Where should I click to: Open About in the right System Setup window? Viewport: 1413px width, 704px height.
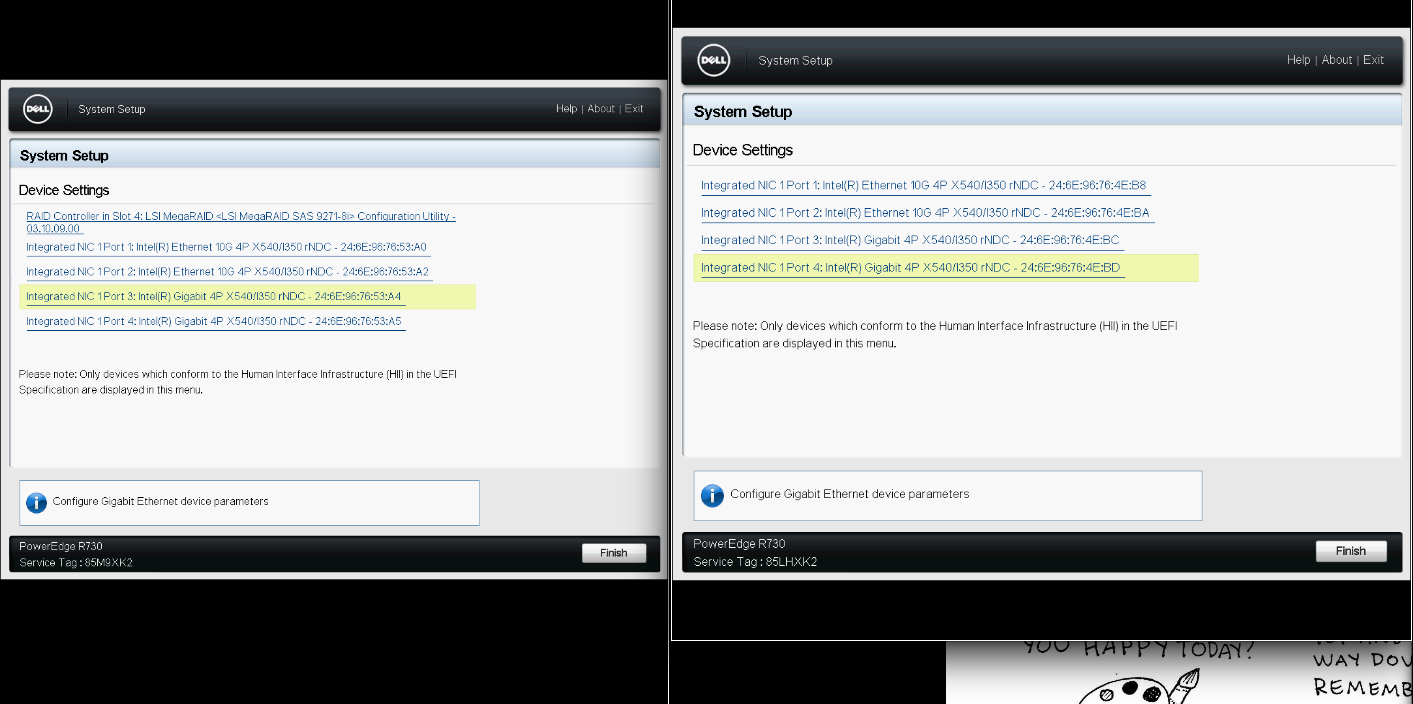point(1337,60)
